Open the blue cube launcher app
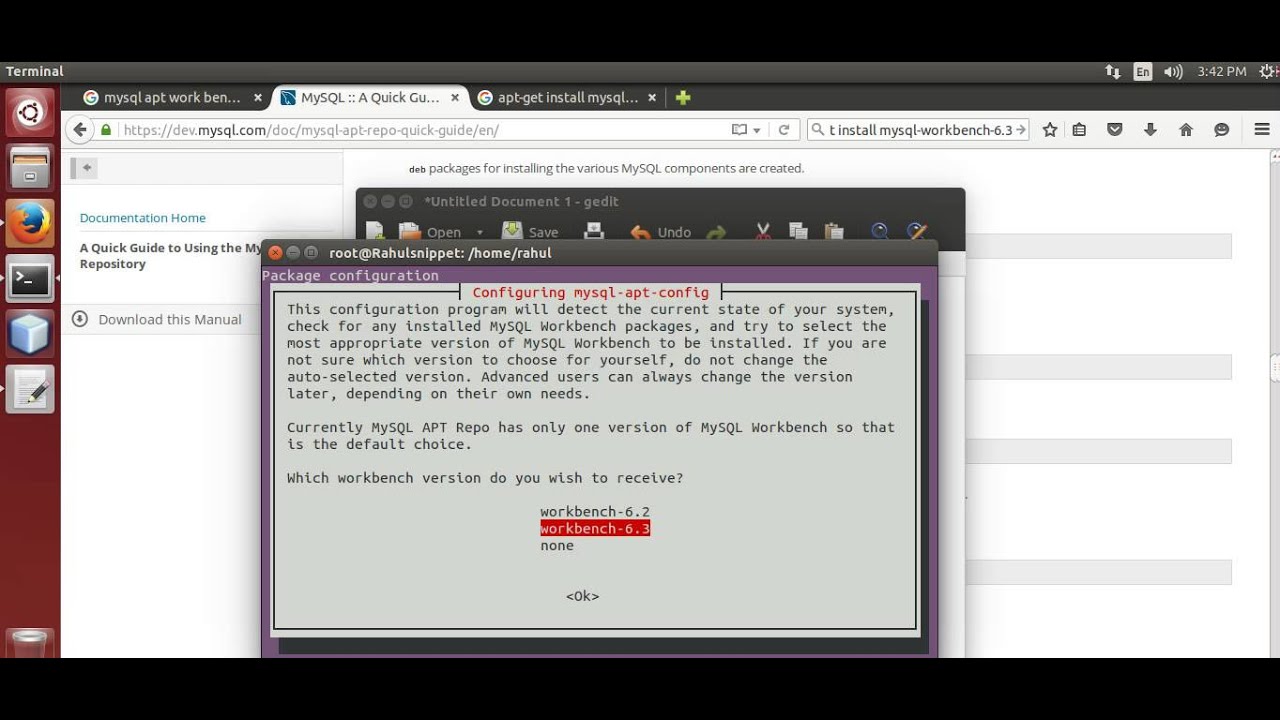The image size is (1280, 720). 30,334
